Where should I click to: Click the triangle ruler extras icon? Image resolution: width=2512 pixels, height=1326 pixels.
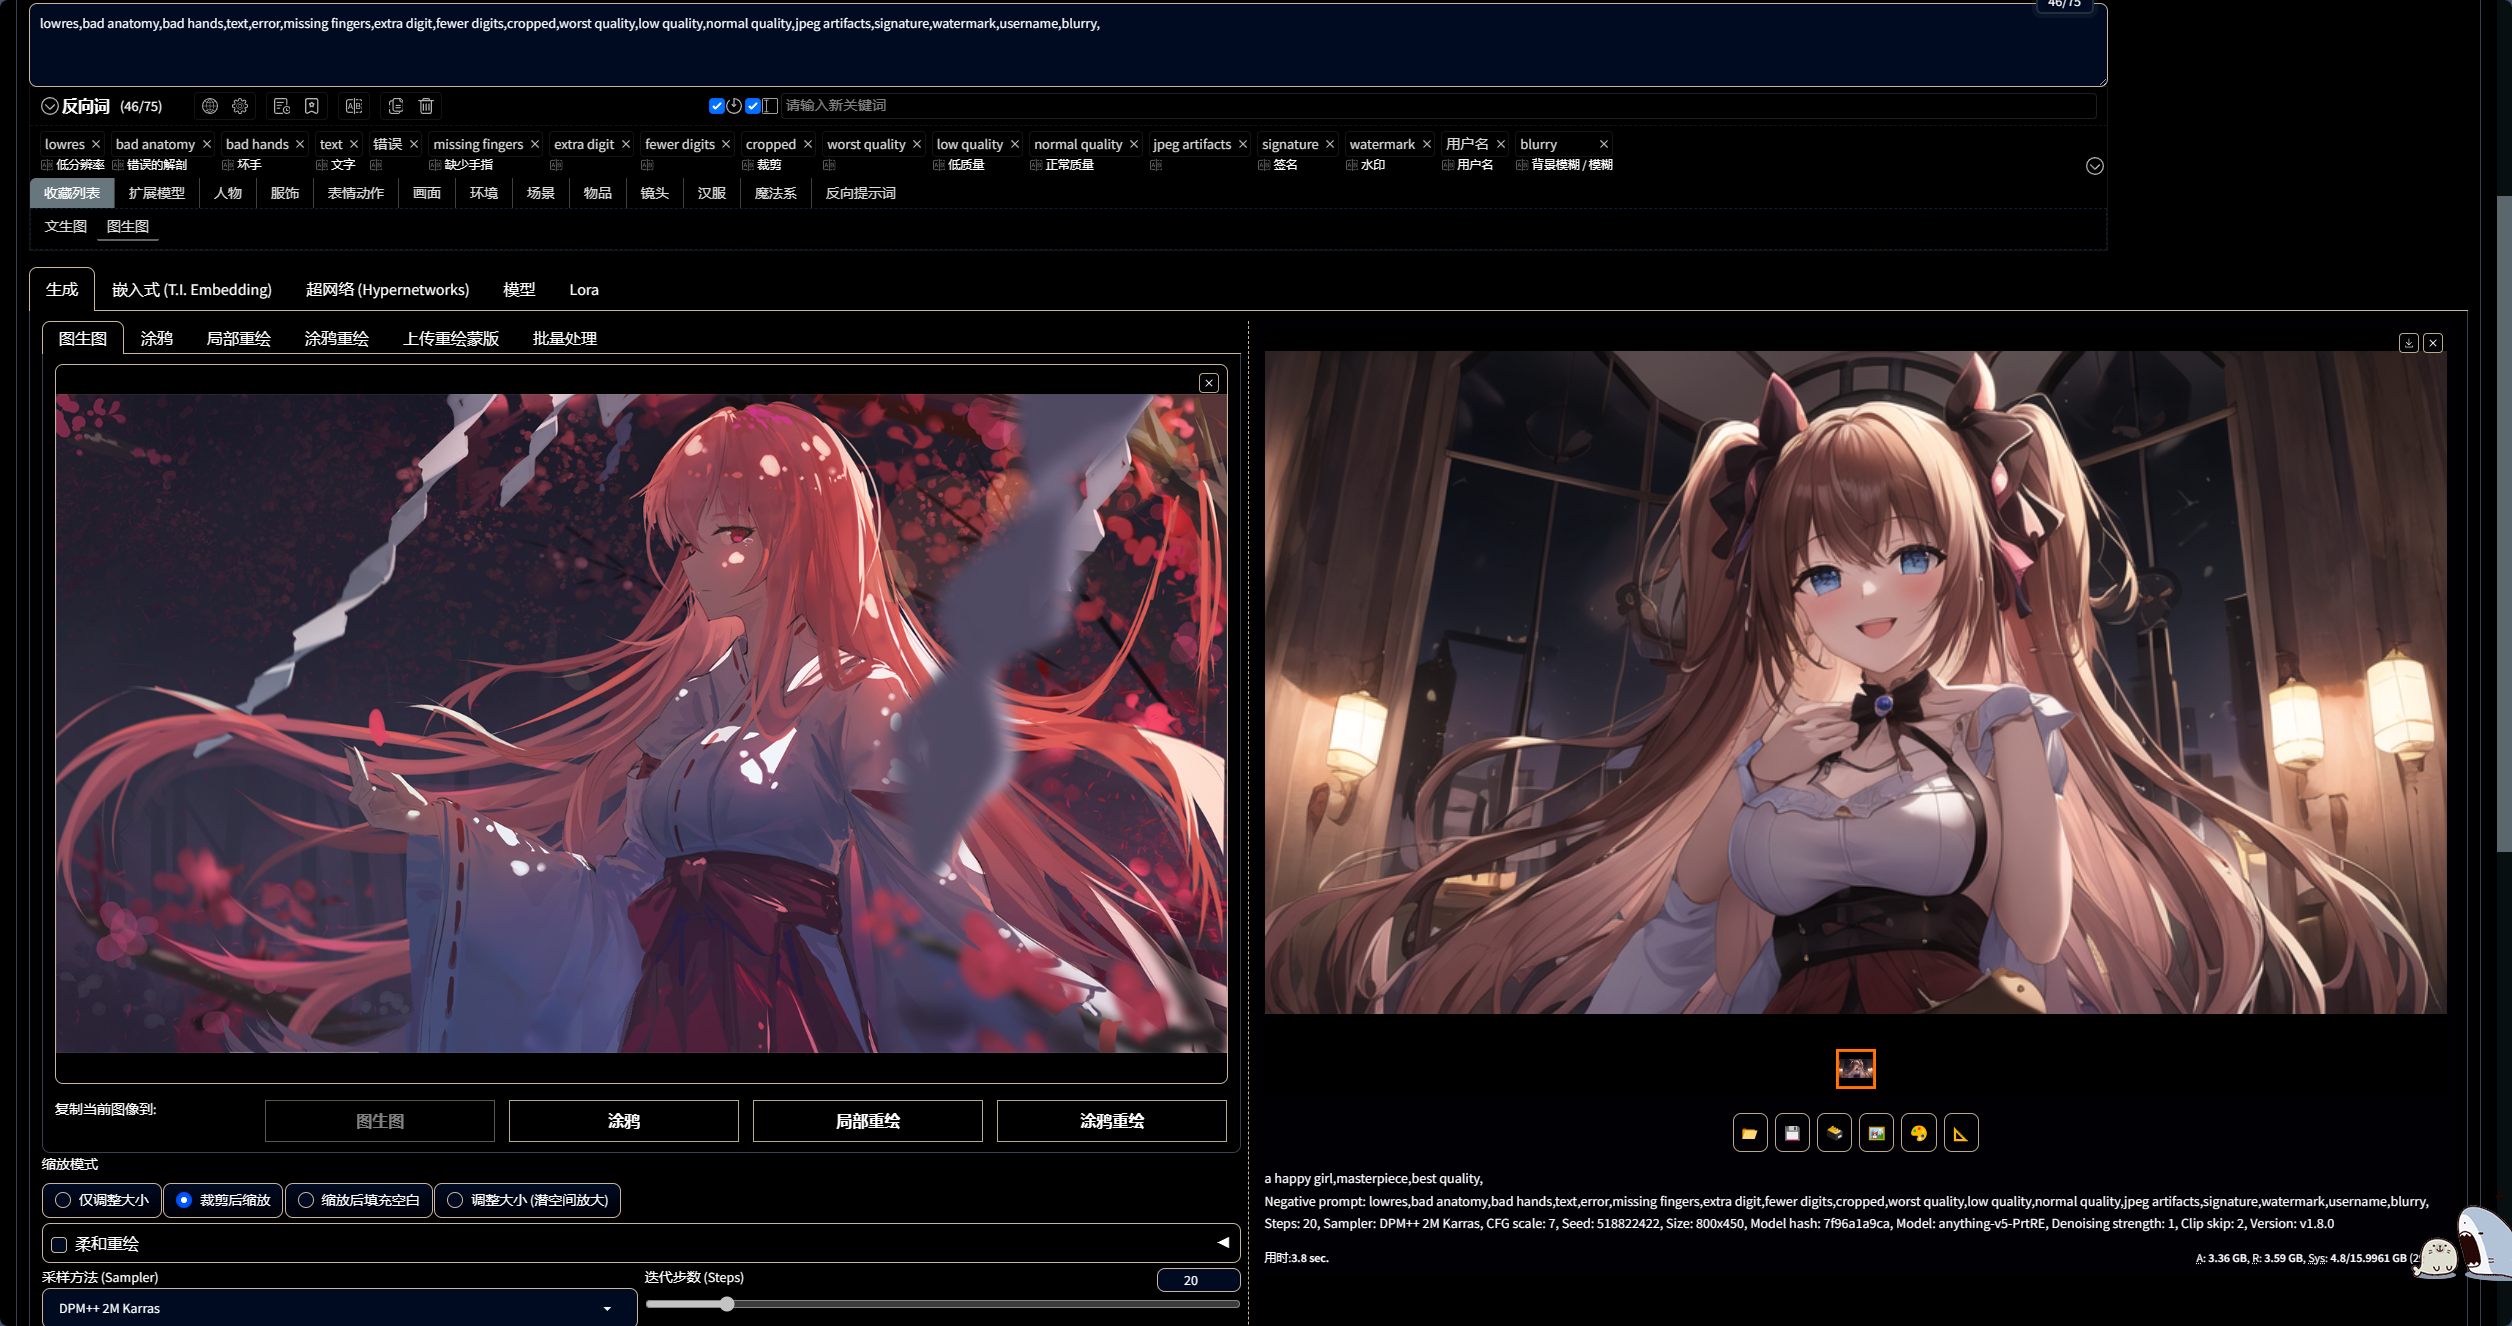pos(1960,1133)
